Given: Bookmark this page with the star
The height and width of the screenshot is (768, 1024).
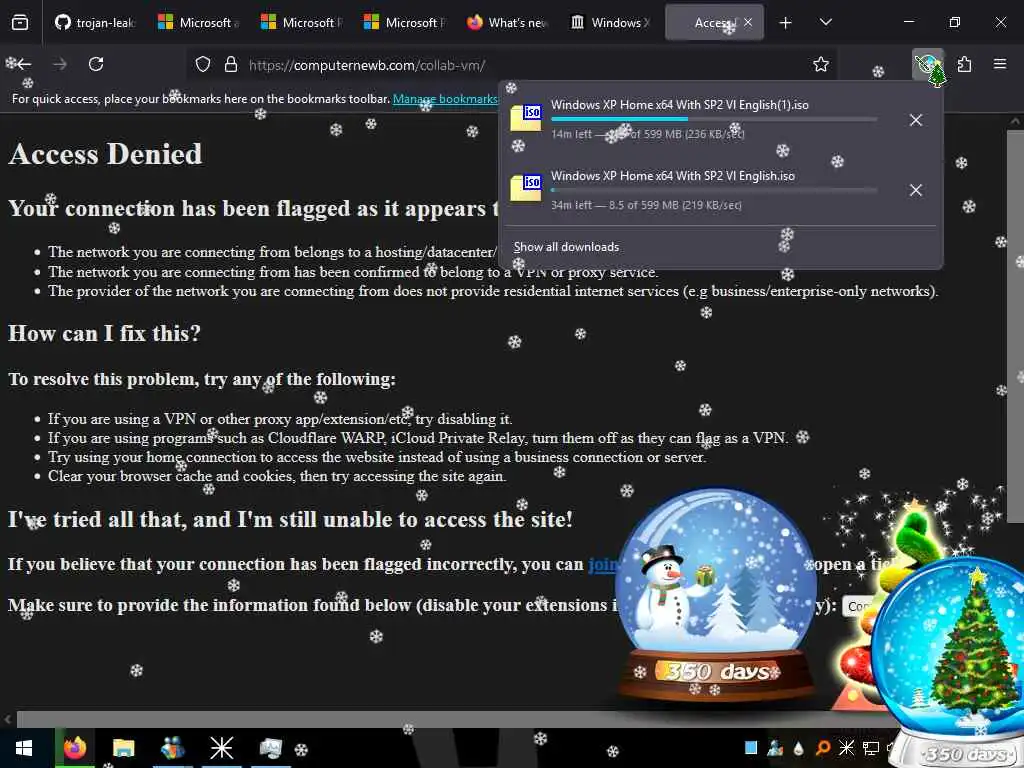Looking at the screenshot, I should (x=821, y=64).
